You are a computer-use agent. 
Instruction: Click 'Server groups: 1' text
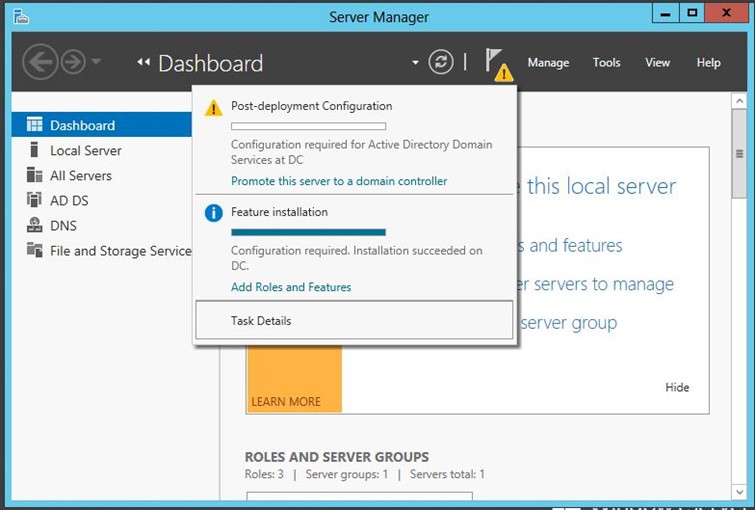(x=347, y=474)
